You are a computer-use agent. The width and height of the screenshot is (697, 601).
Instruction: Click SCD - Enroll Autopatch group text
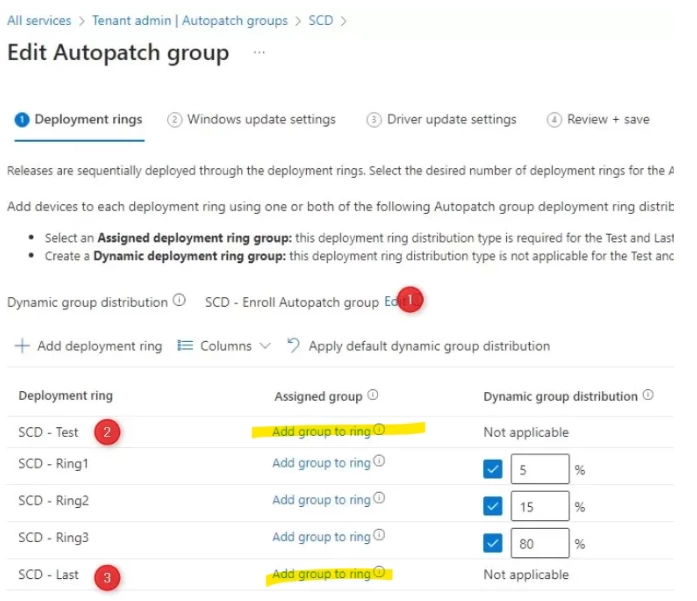tap(292, 302)
